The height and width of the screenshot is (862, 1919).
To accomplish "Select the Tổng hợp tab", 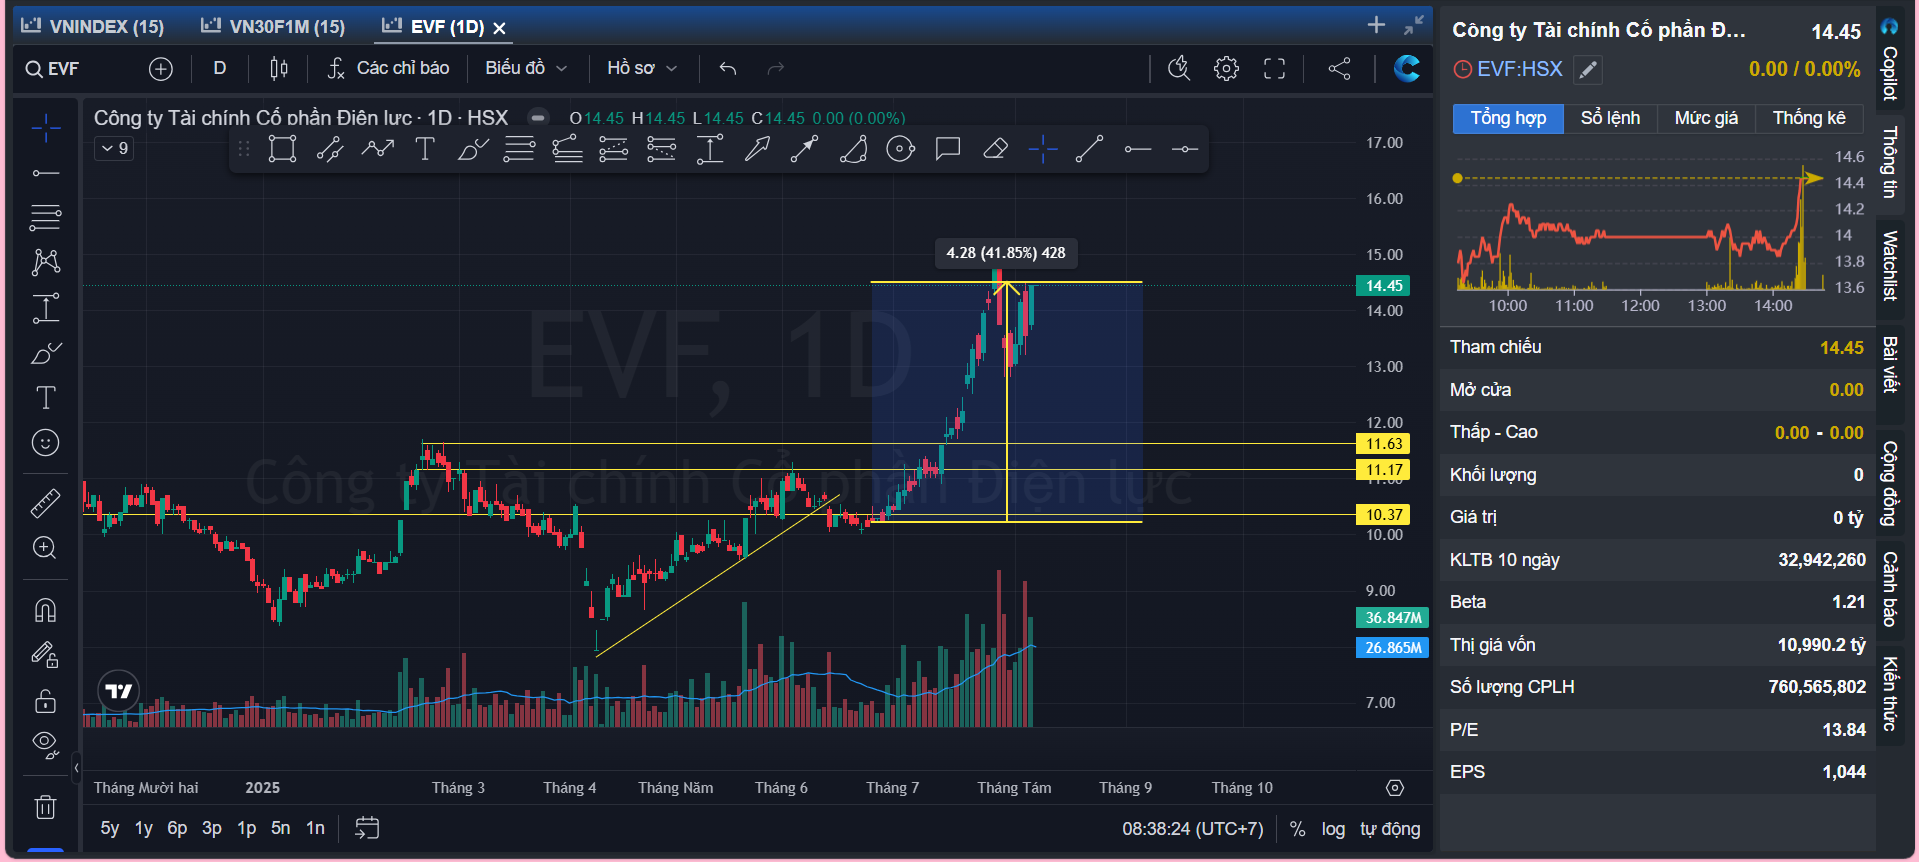I will tap(1508, 118).
